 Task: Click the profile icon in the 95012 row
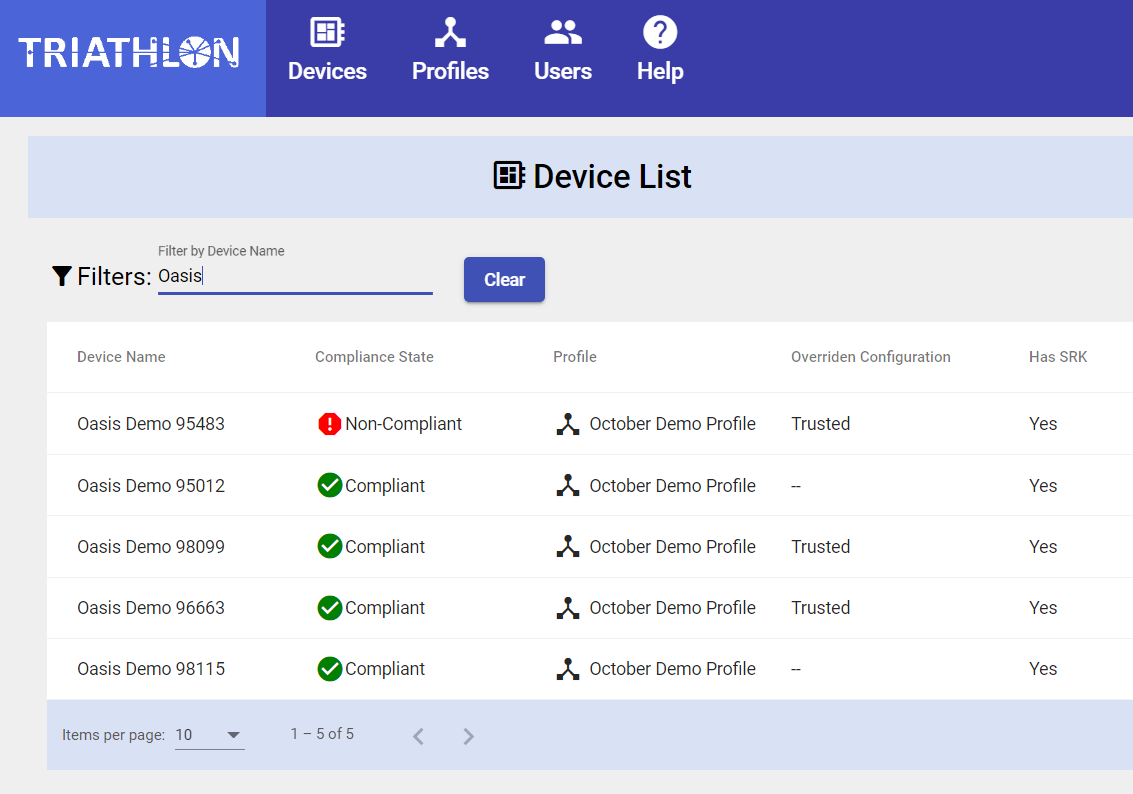point(568,486)
